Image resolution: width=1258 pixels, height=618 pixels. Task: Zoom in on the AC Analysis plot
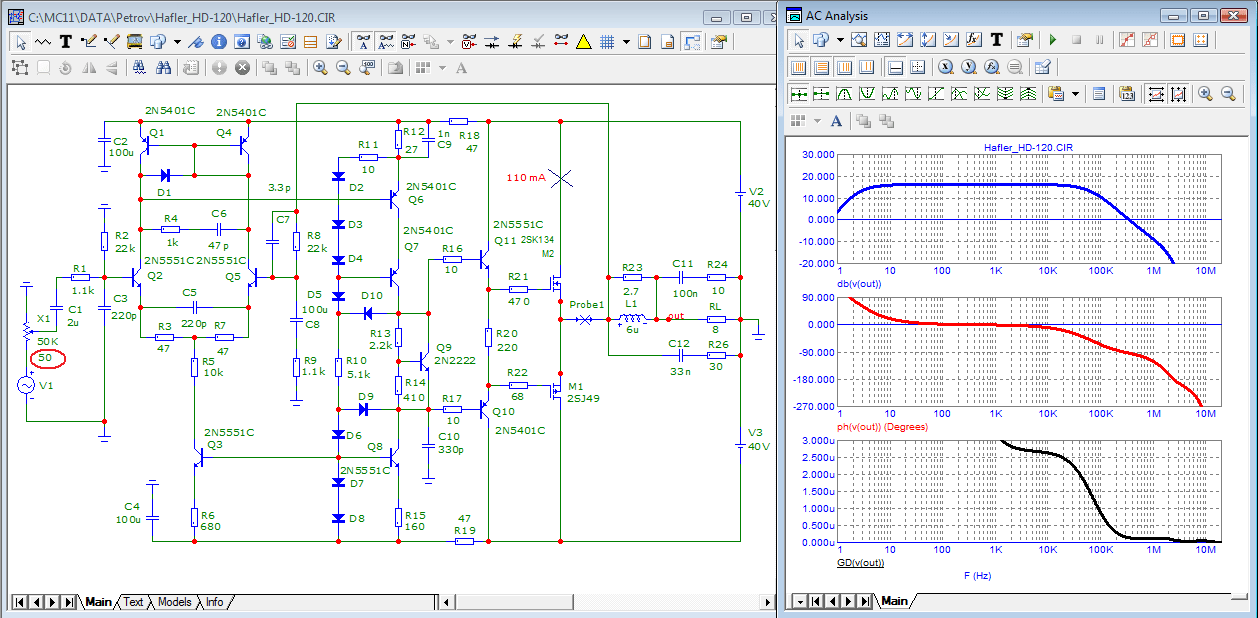(1205, 93)
